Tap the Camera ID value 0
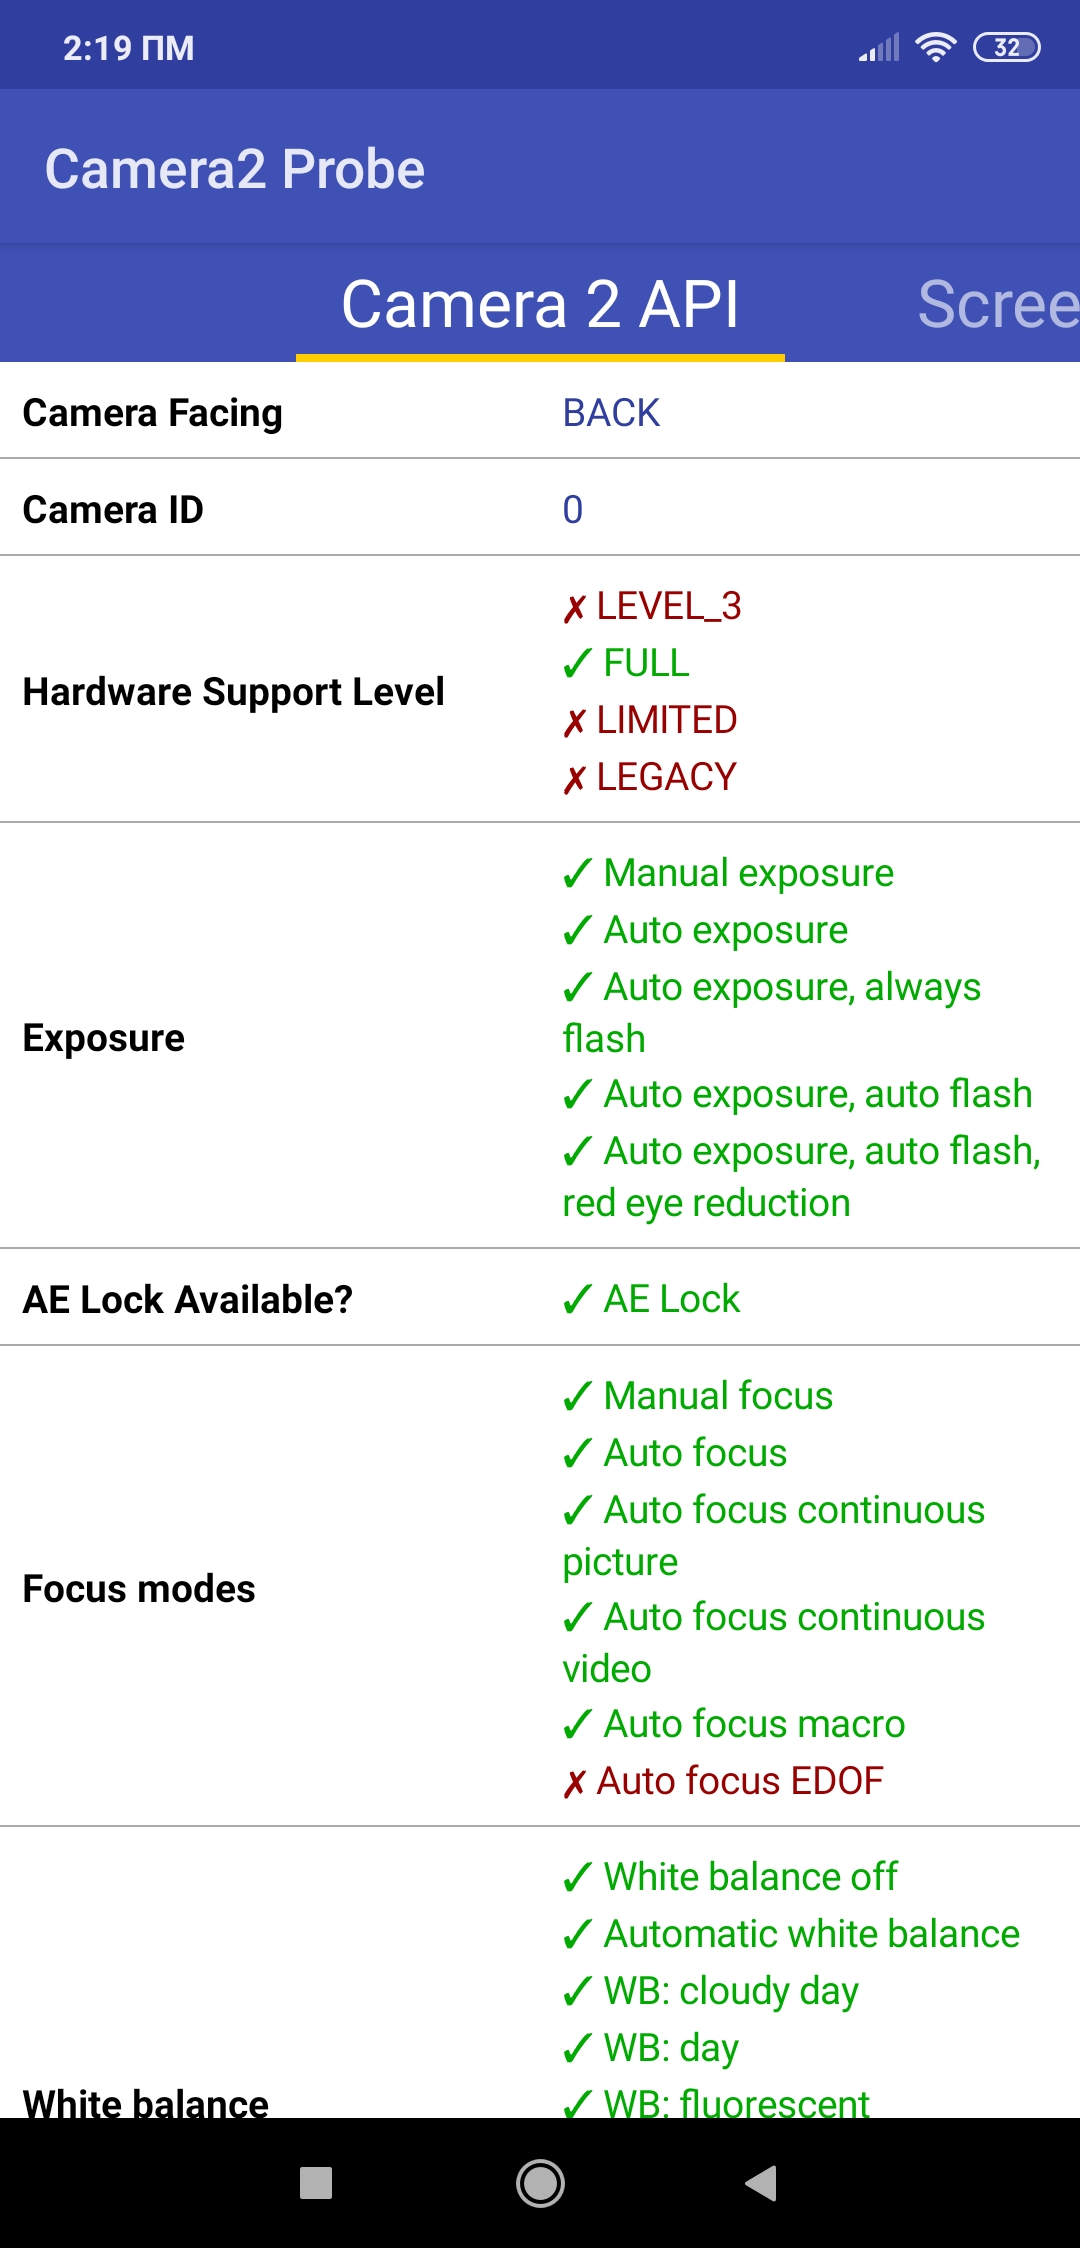Image resolution: width=1080 pixels, height=2248 pixels. pos(572,510)
